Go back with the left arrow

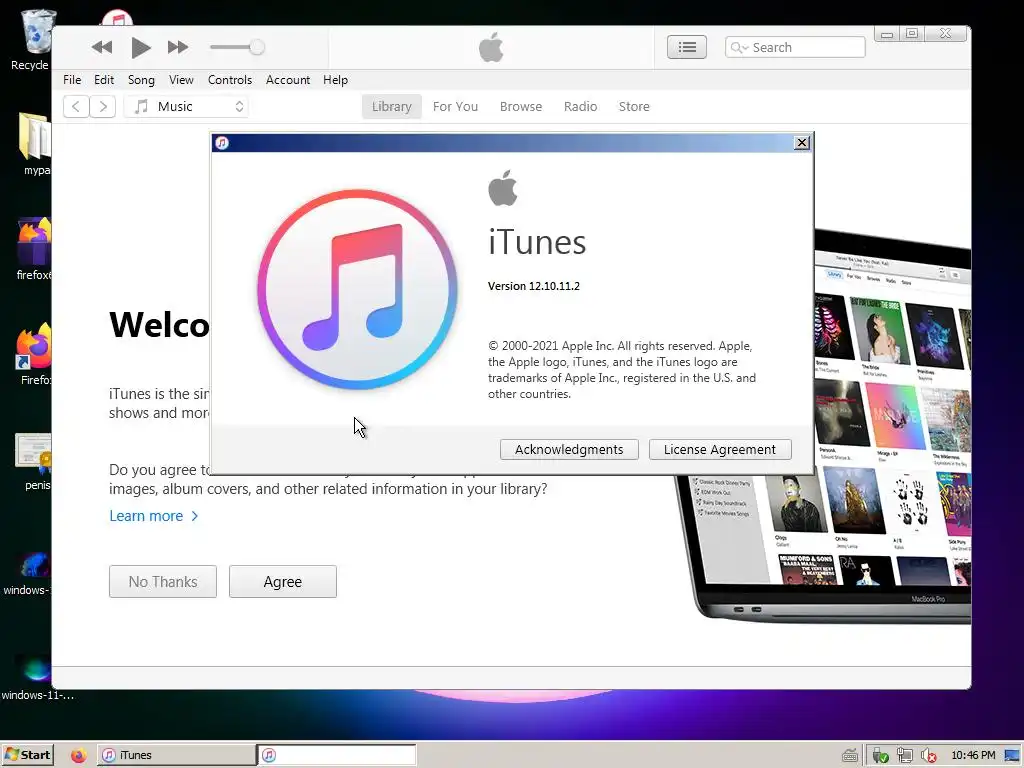pos(76,106)
